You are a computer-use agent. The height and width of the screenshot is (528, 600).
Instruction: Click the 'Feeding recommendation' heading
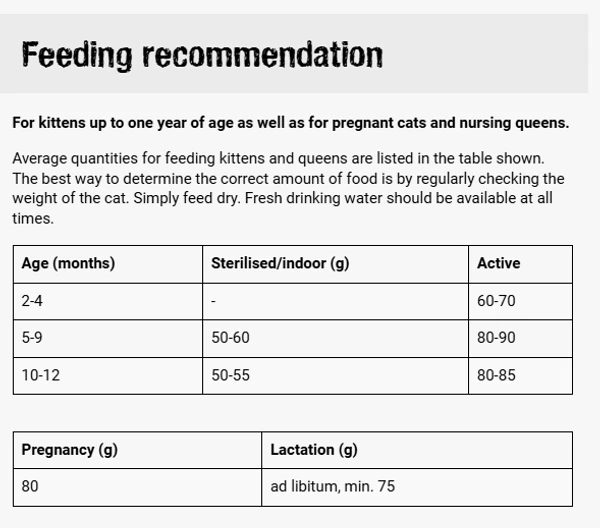[202, 55]
